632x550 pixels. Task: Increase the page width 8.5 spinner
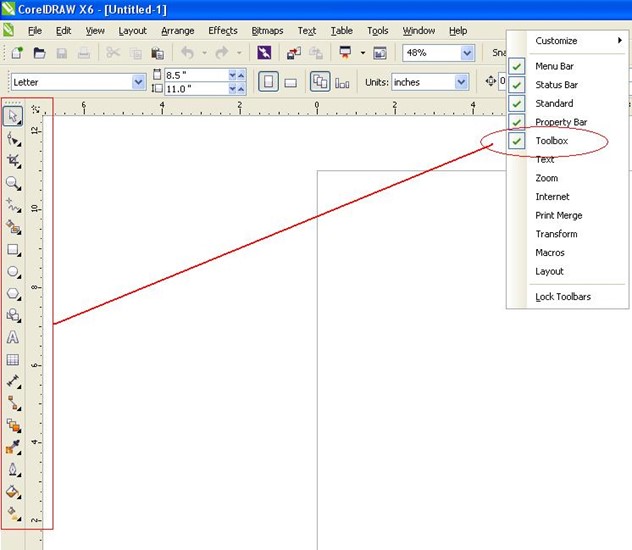(x=241, y=75)
